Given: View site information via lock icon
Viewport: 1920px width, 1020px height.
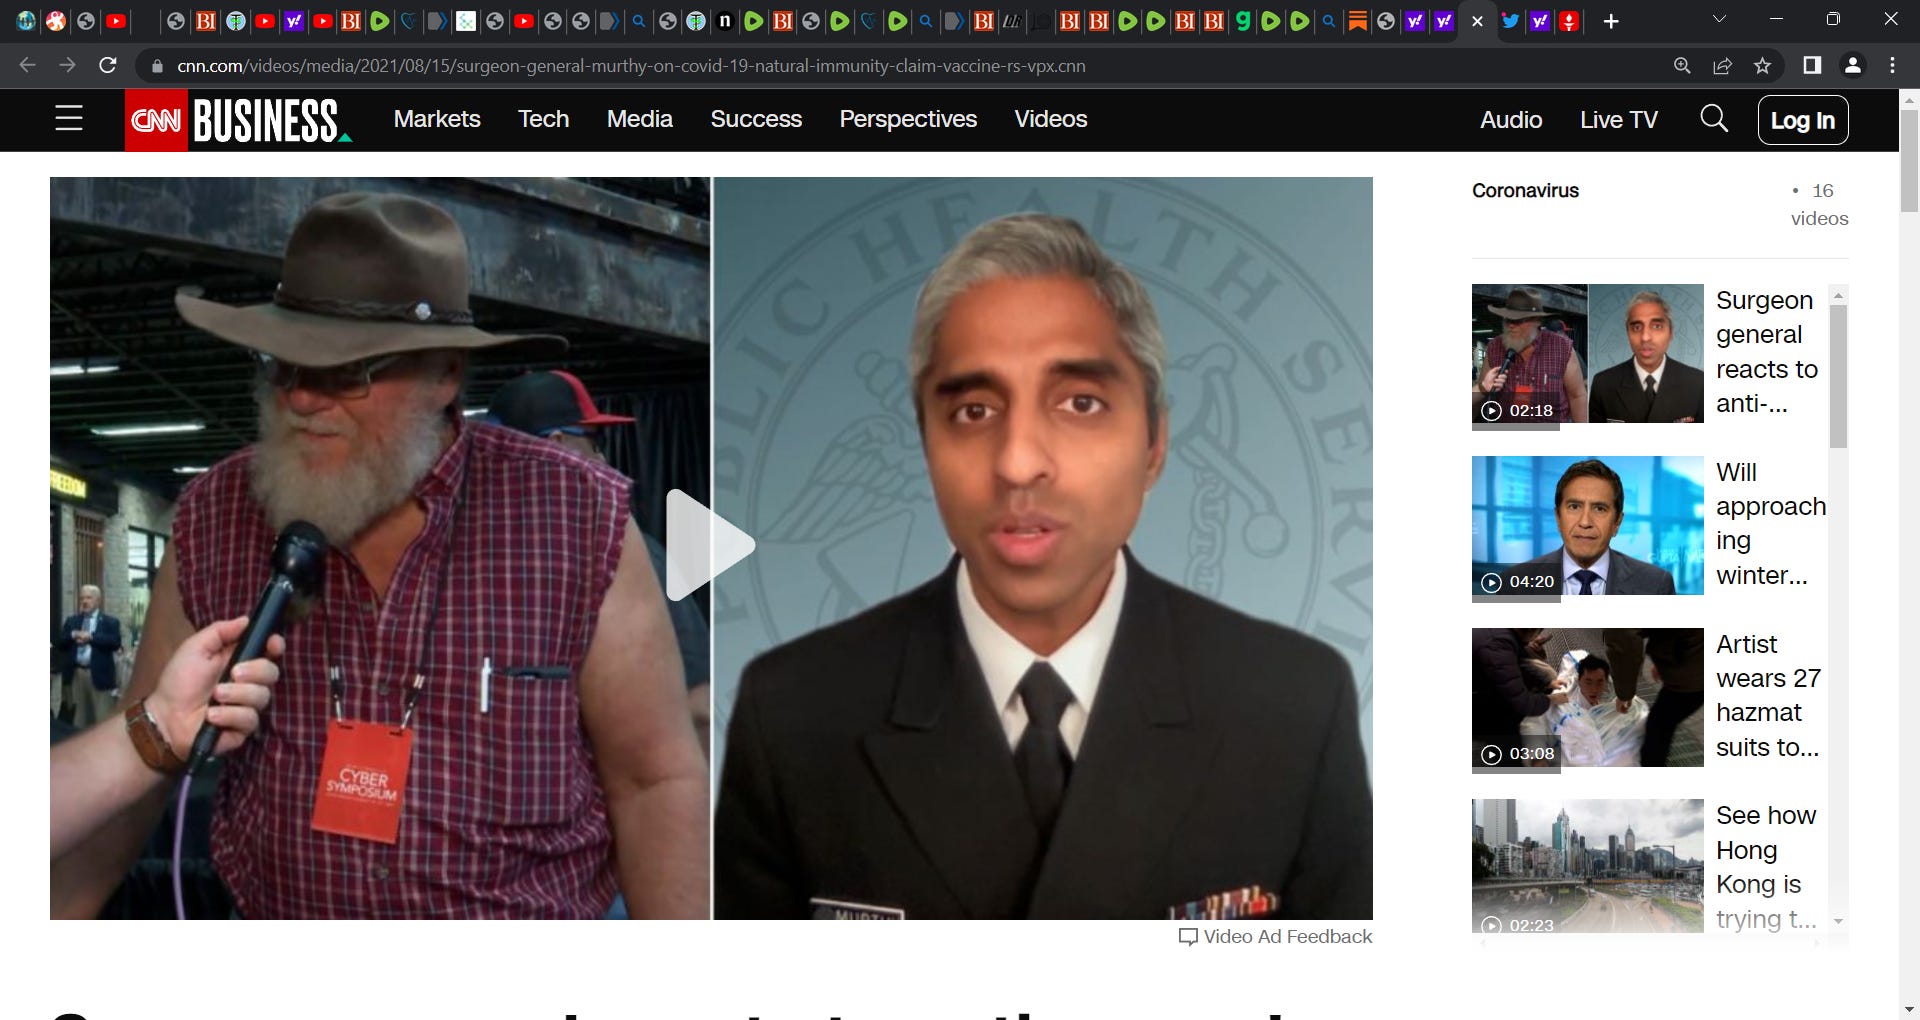Looking at the screenshot, I should click(157, 66).
